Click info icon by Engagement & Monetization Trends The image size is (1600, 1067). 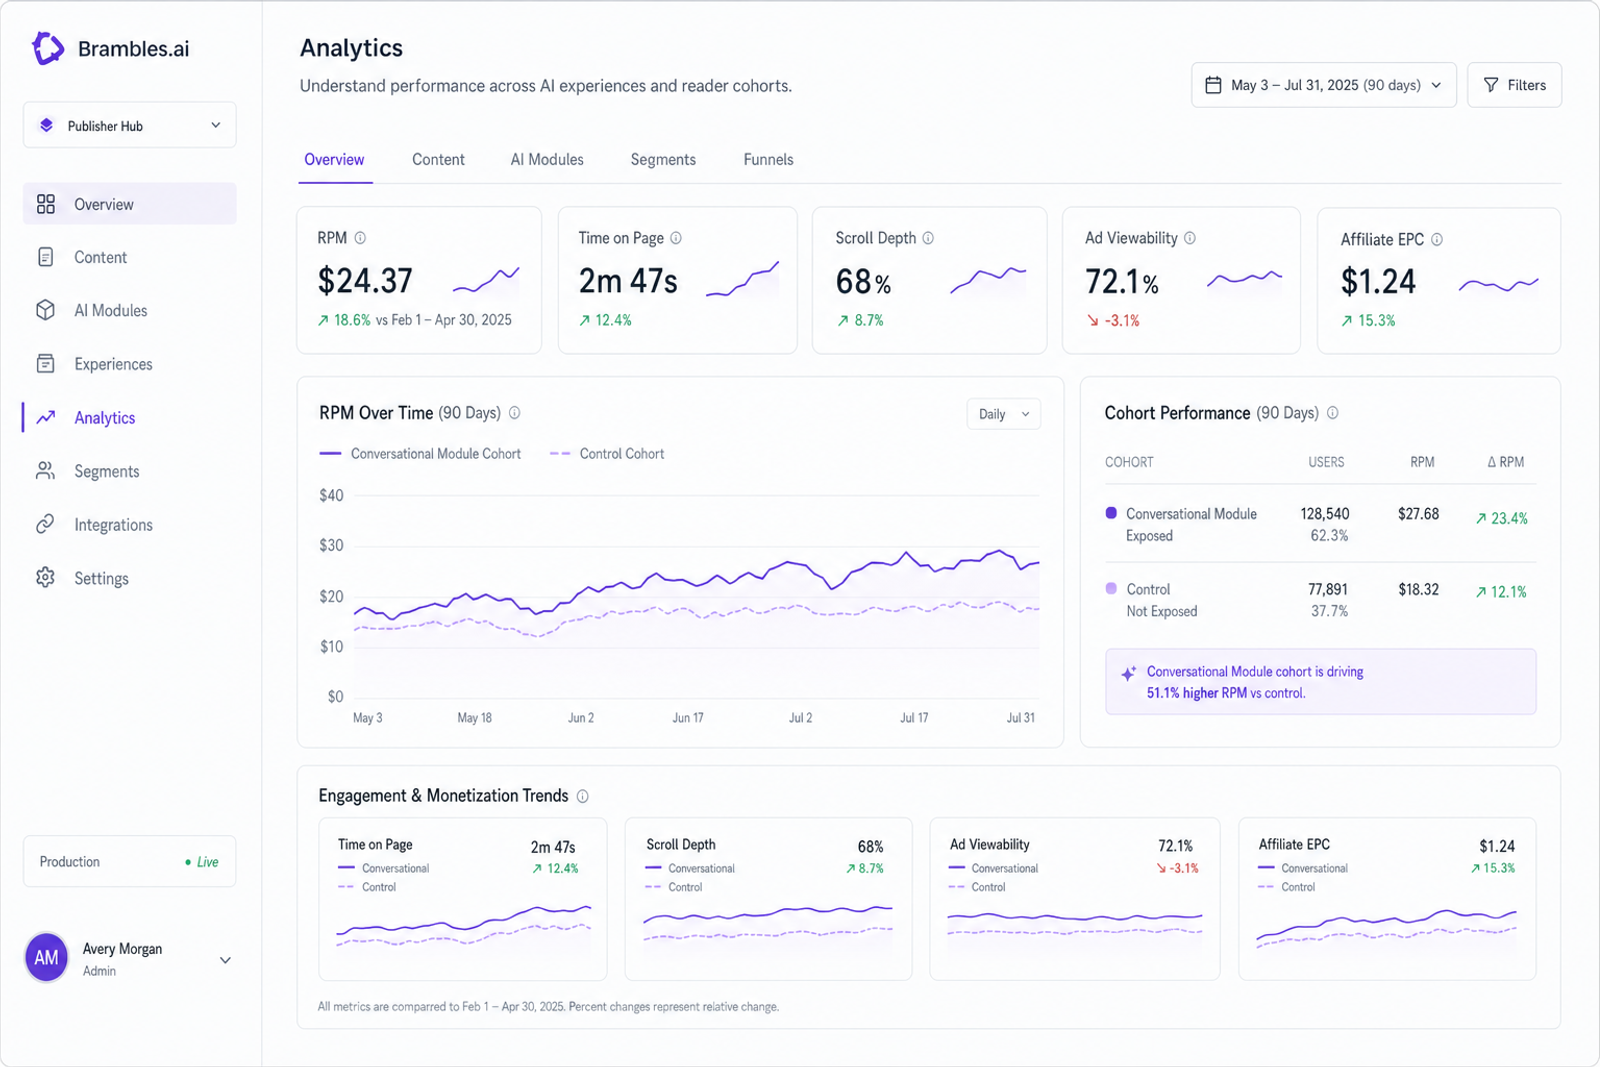[583, 796]
